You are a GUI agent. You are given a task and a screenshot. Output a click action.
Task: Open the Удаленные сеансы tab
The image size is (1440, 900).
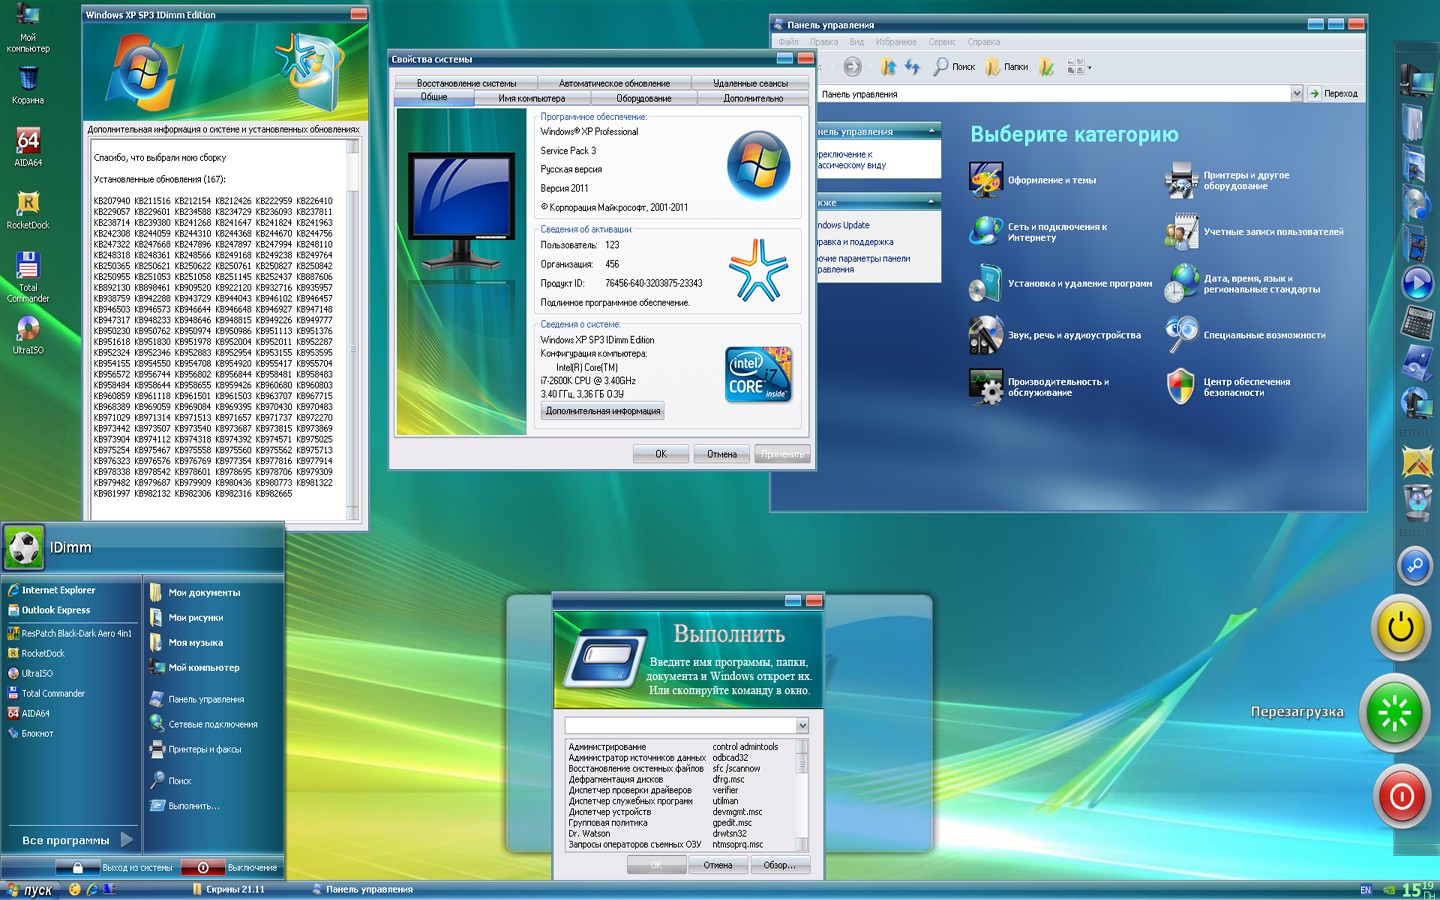click(x=750, y=83)
